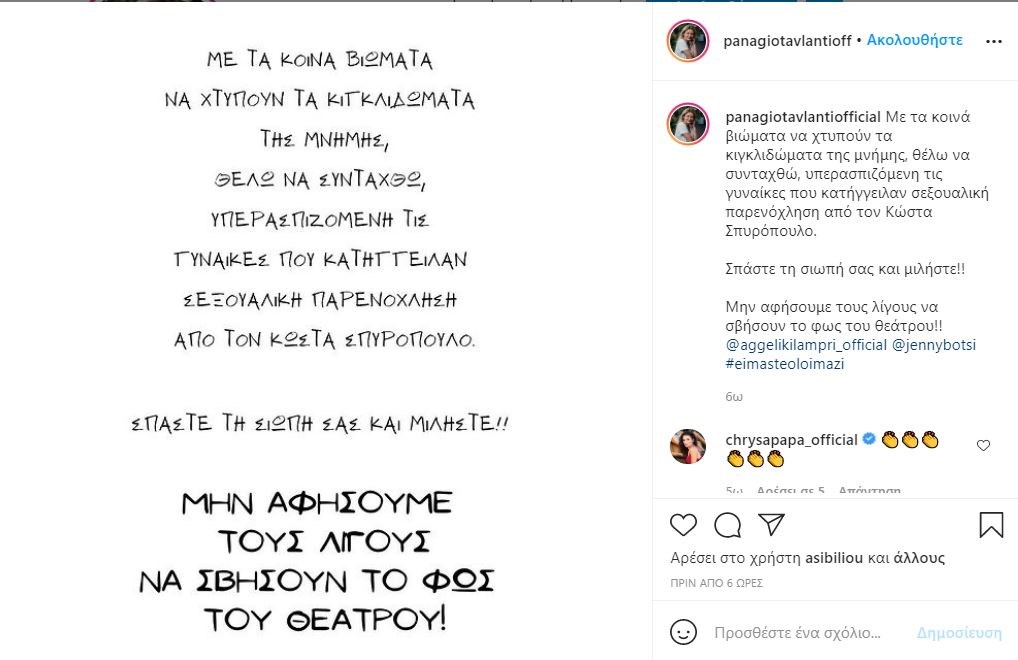
Task: Share post via paper plane icon
Action: (772, 524)
